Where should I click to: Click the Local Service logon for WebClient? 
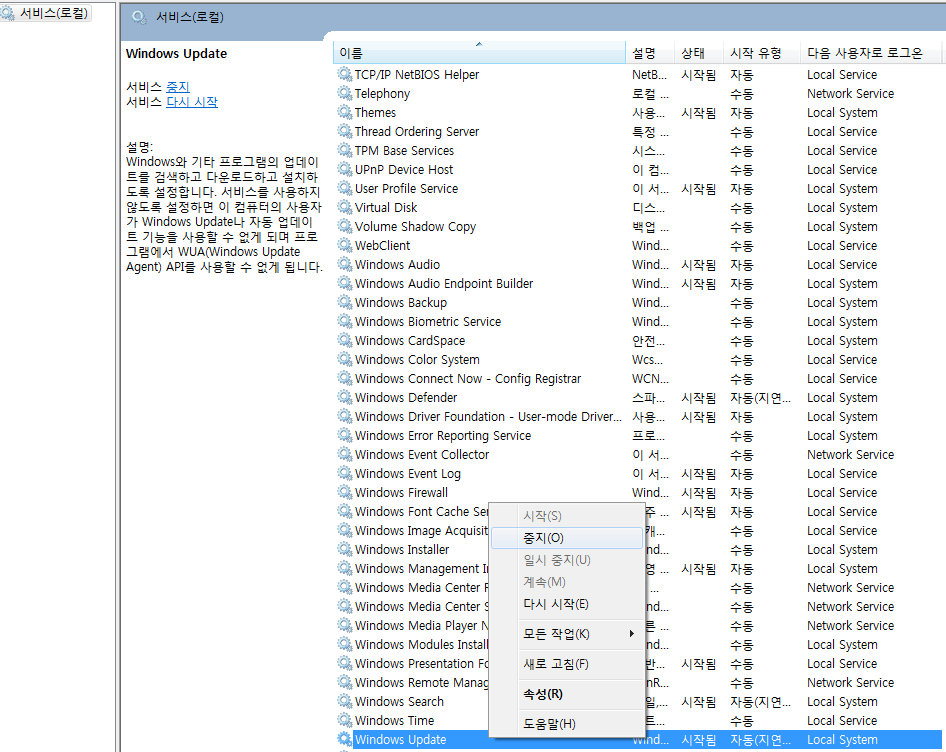coord(842,246)
